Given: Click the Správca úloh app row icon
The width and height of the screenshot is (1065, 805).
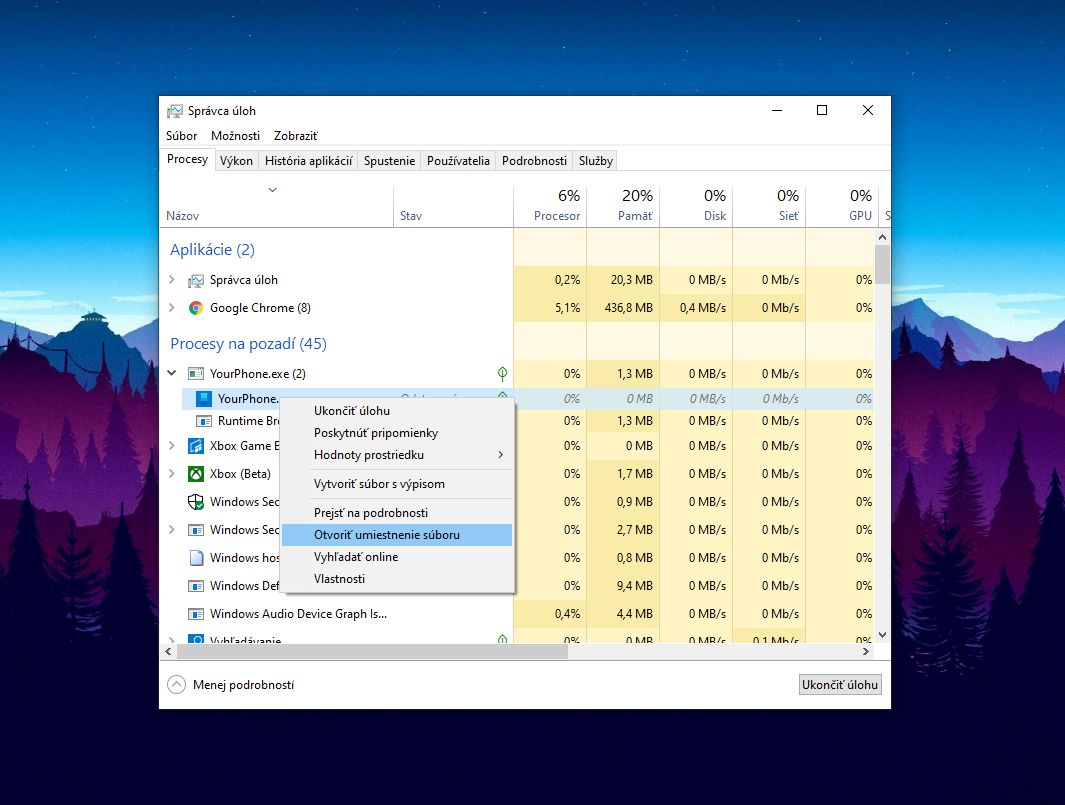Looking at the screenshot, I should pos(196,280).
